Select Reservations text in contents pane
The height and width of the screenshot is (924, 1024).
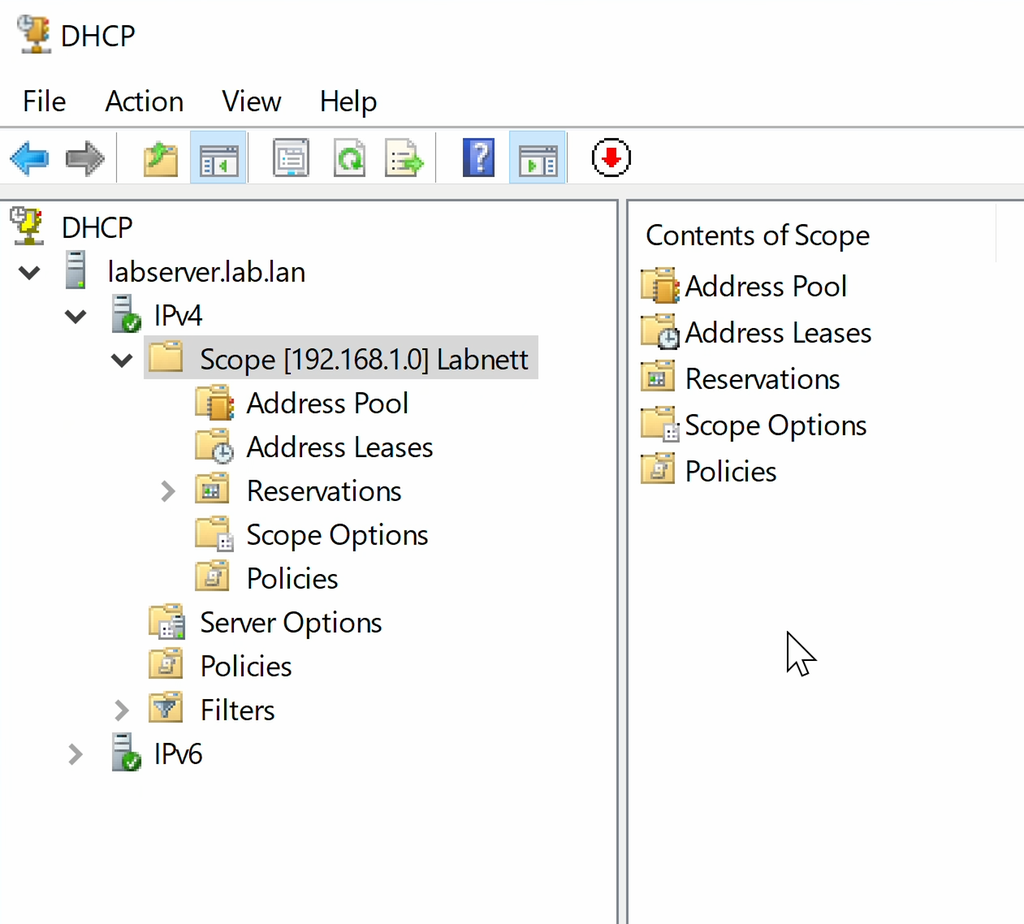click(x=762, y=379)
